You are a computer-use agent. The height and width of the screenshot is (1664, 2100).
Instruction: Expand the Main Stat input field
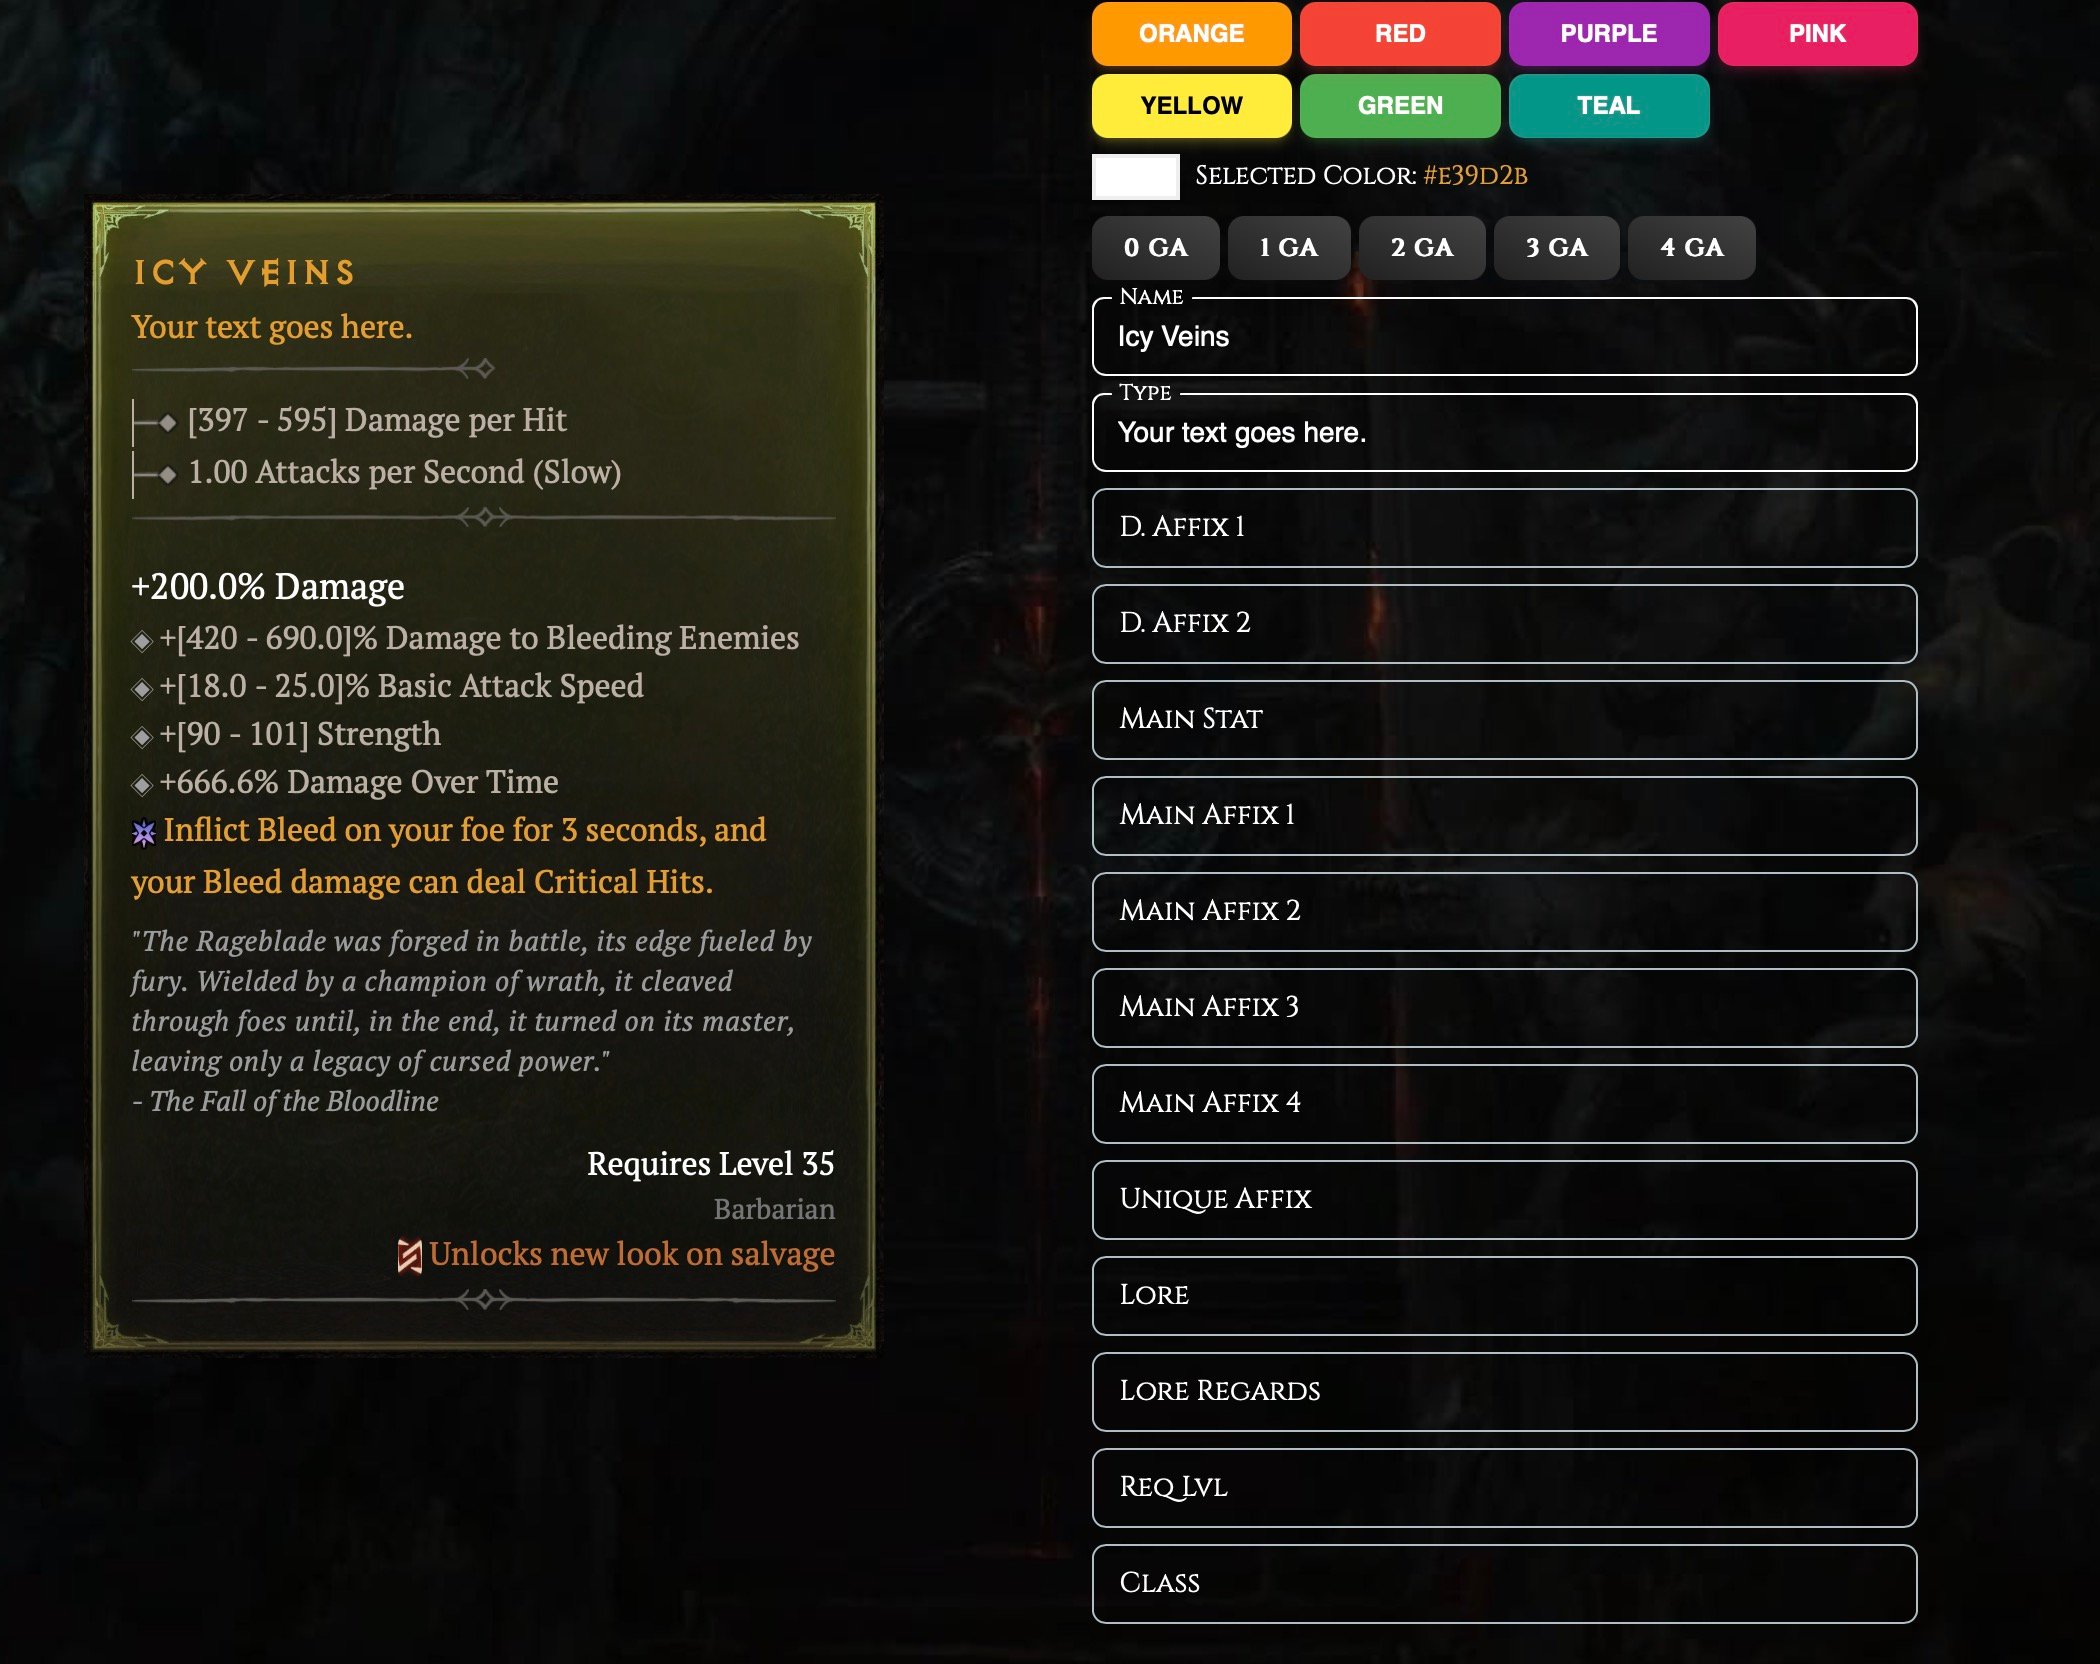[1505, 719]
